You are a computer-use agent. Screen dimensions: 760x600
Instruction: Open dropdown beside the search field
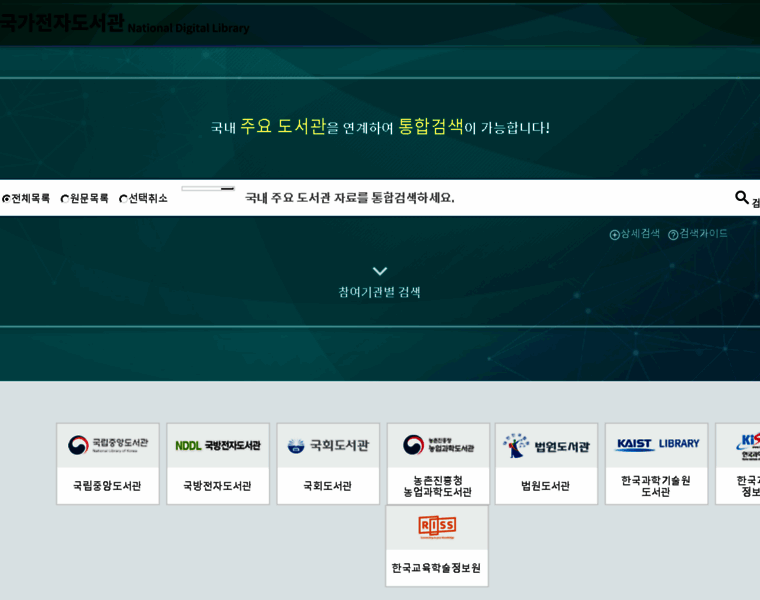[x=208, y=189]
